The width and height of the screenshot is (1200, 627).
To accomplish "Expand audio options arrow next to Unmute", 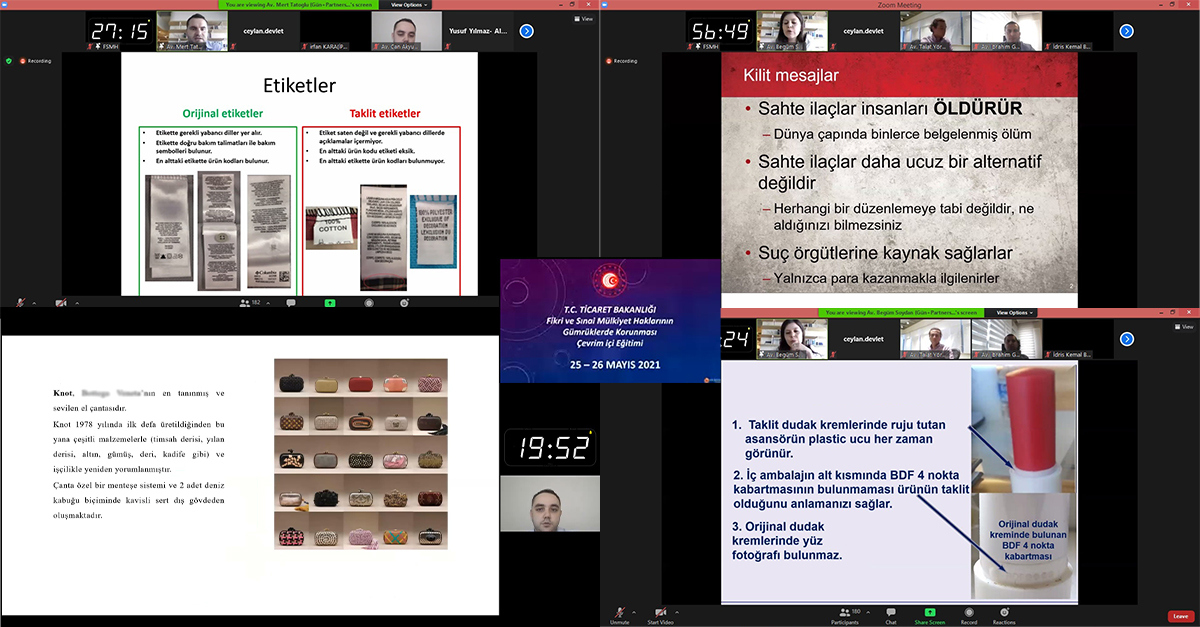I will 636,610.
